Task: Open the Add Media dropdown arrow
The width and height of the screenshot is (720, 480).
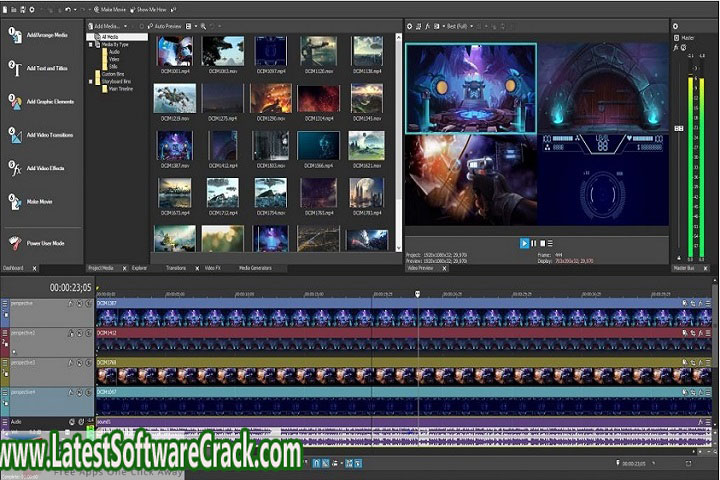Action: (x=125, y=26)
